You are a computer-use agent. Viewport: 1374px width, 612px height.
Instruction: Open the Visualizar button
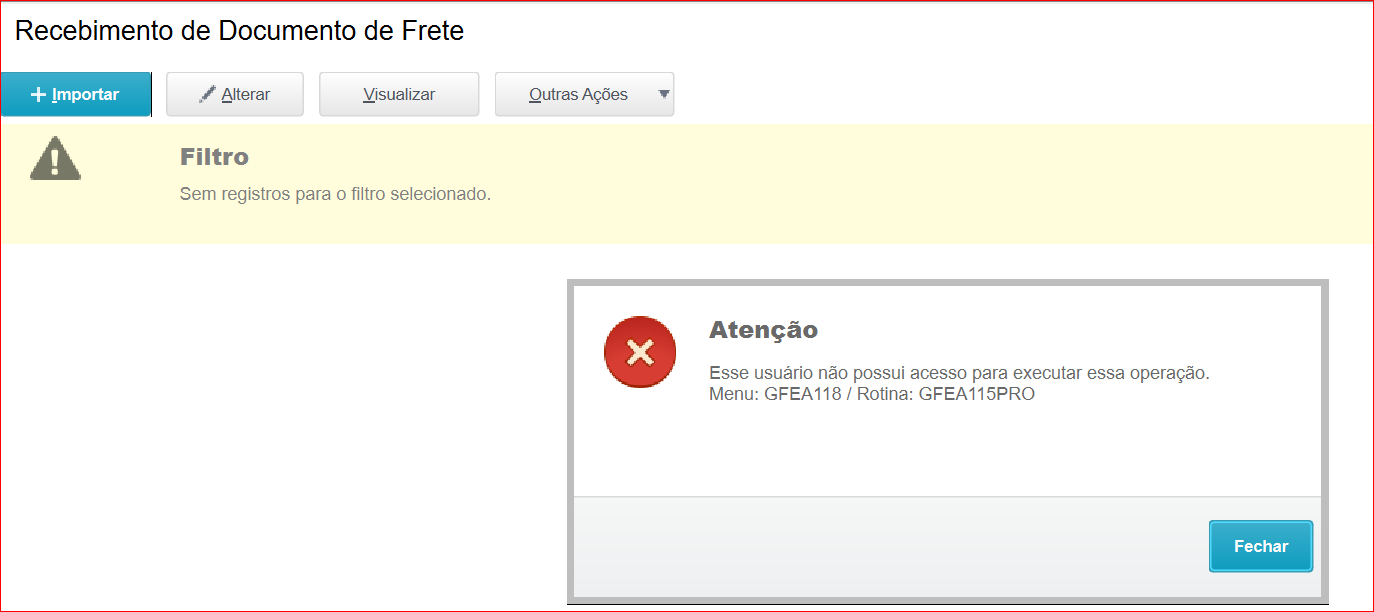(399, 95)
